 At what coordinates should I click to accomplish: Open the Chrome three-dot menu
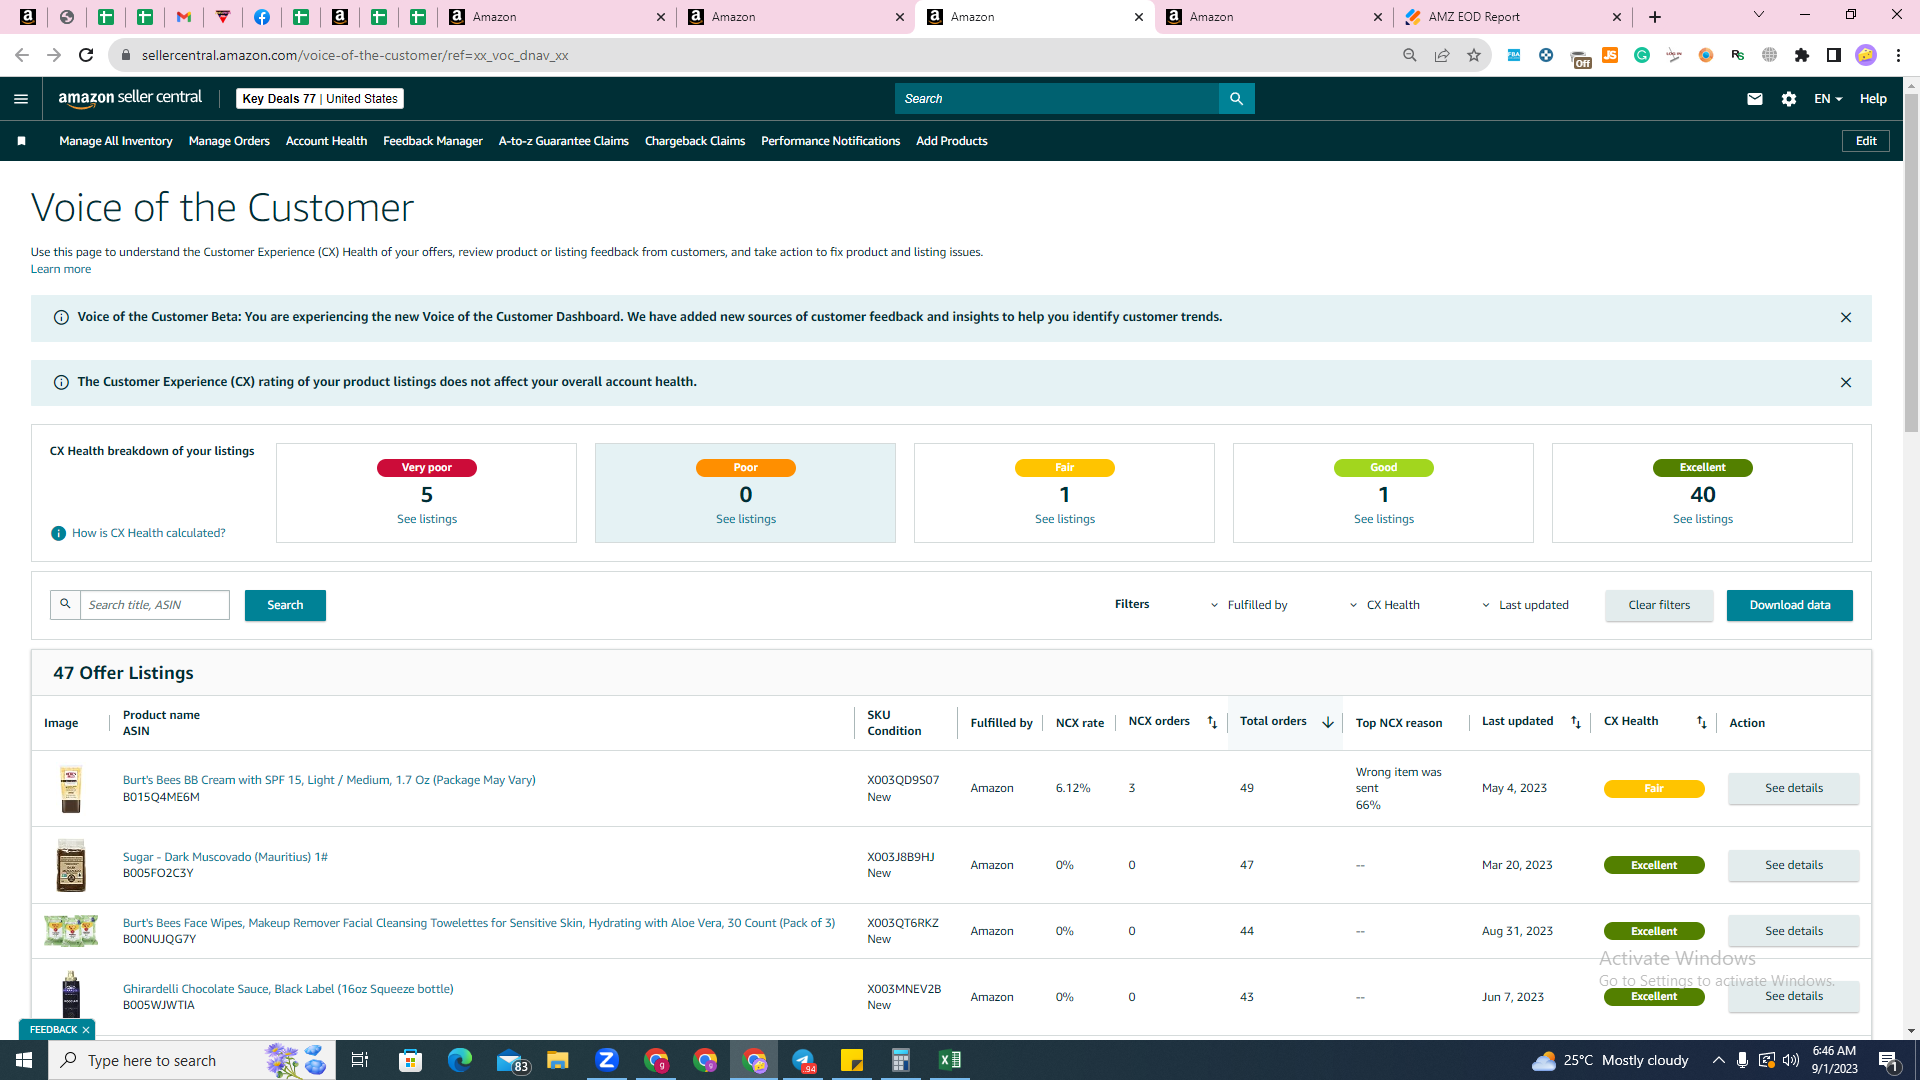[1898, 55]
